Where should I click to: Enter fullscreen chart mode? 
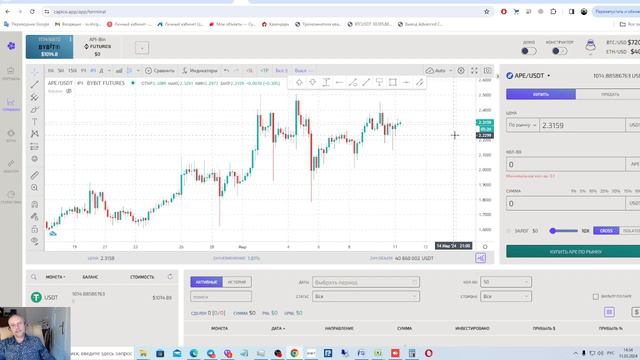[x=474, y=71]
